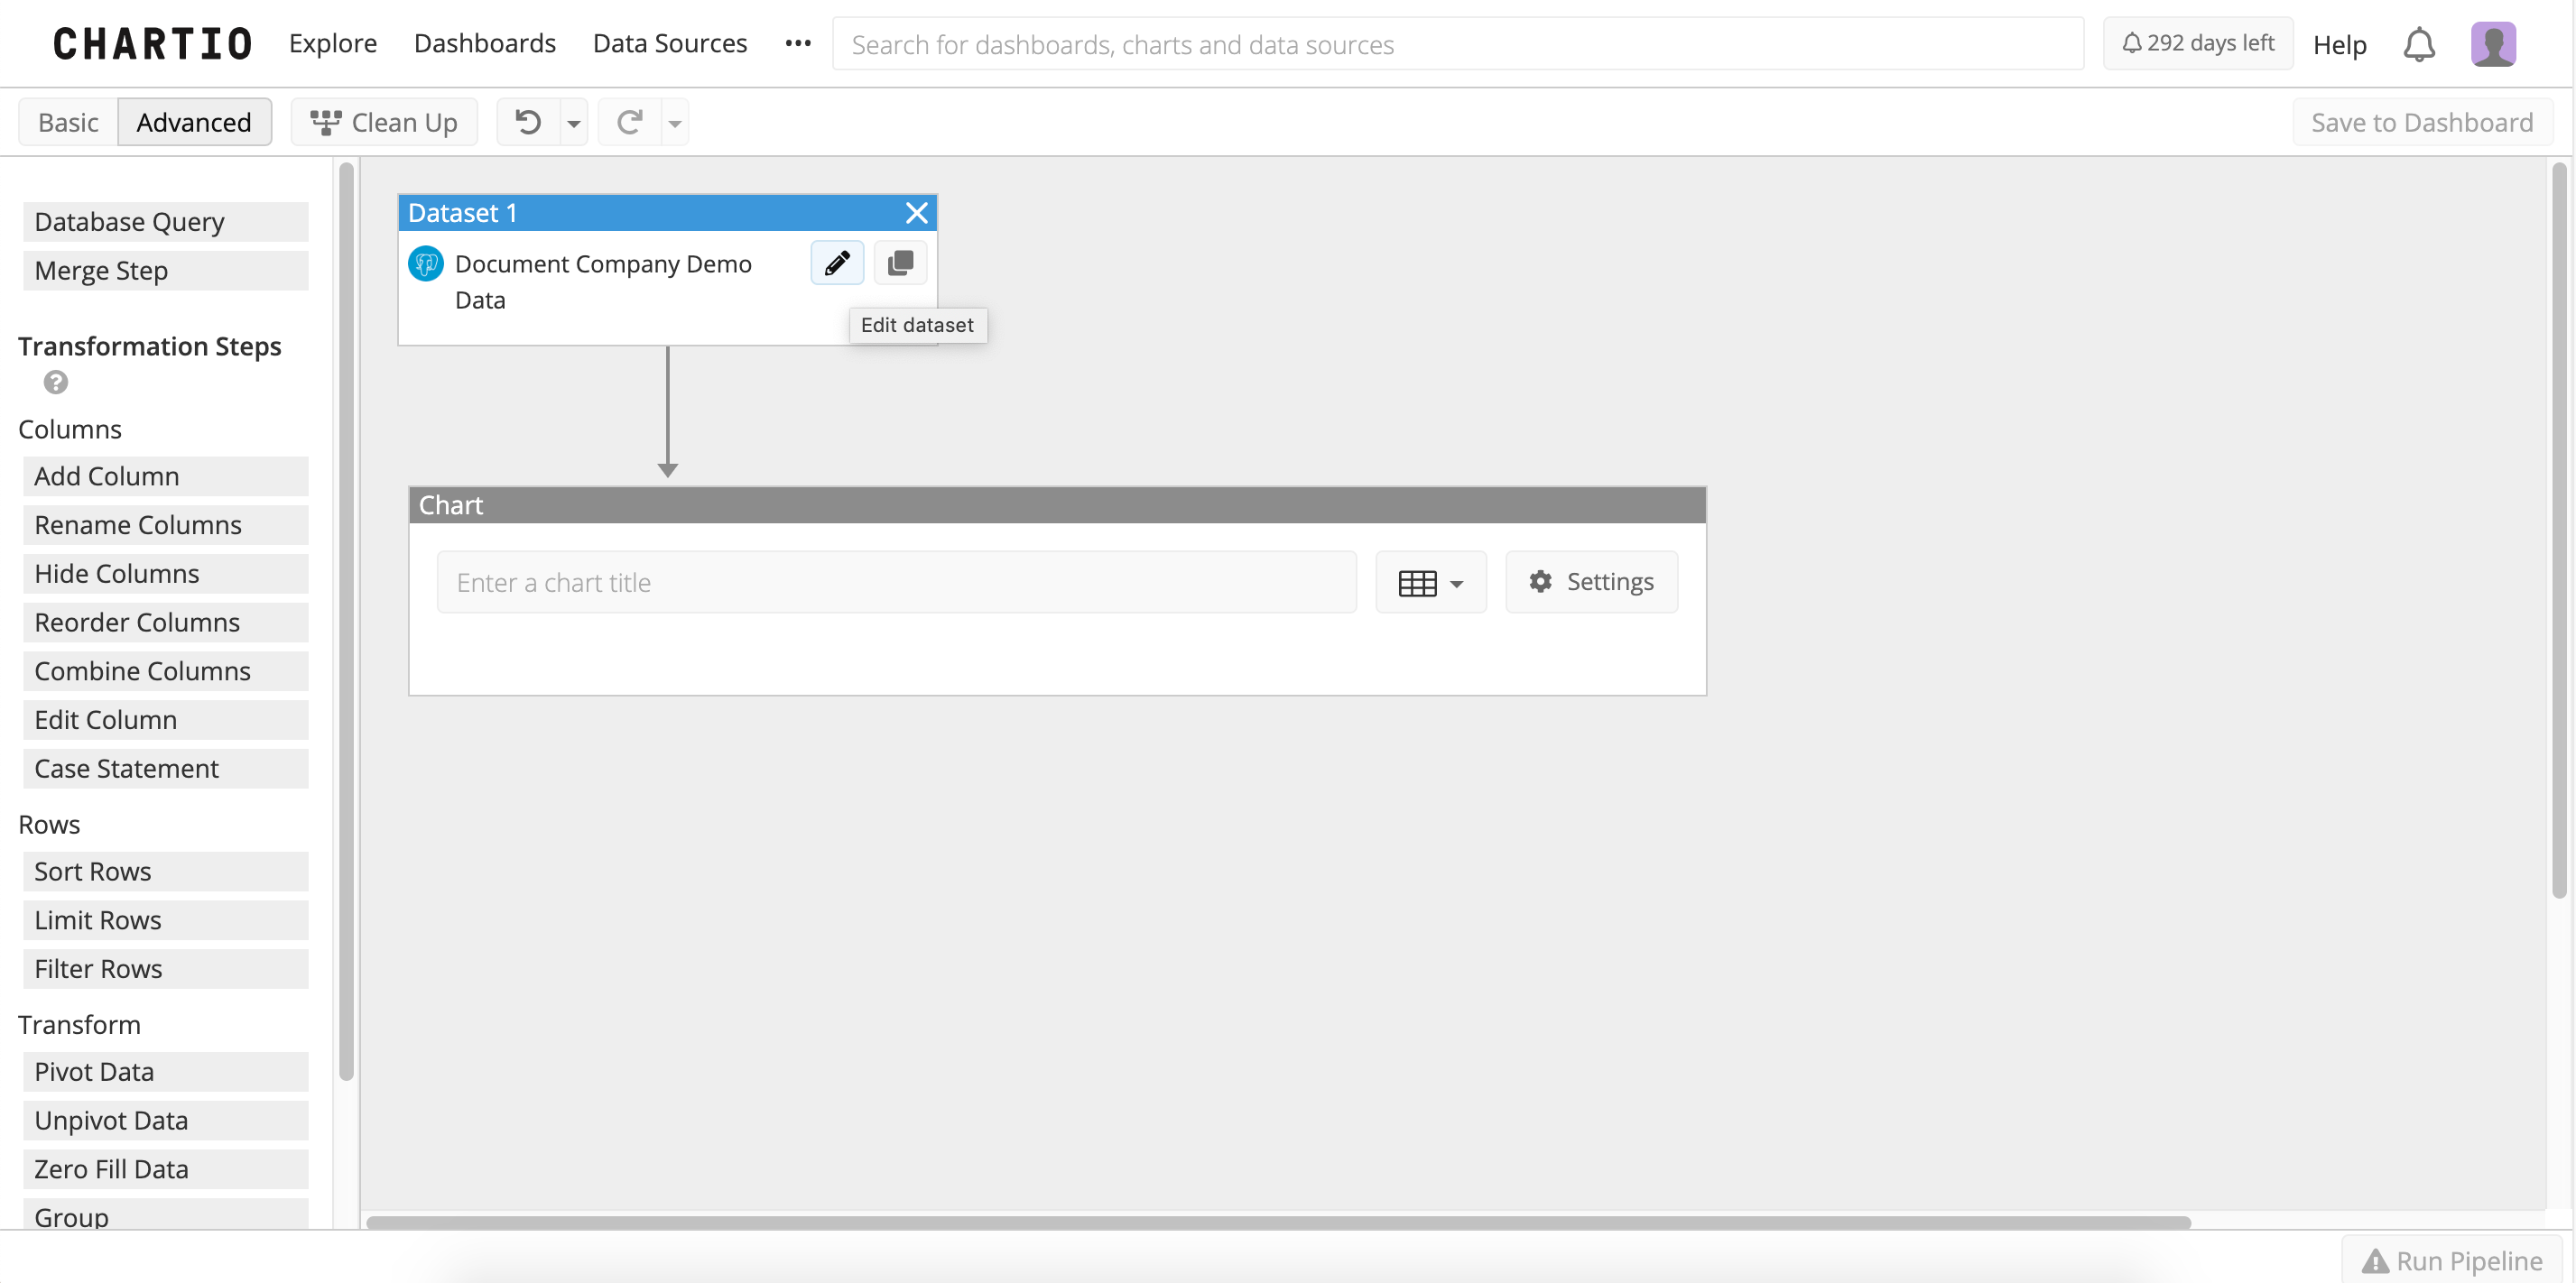The height and width of the screenshot is (1283, 2576).
Task: Select Combine Columns step
Action: 166,671
